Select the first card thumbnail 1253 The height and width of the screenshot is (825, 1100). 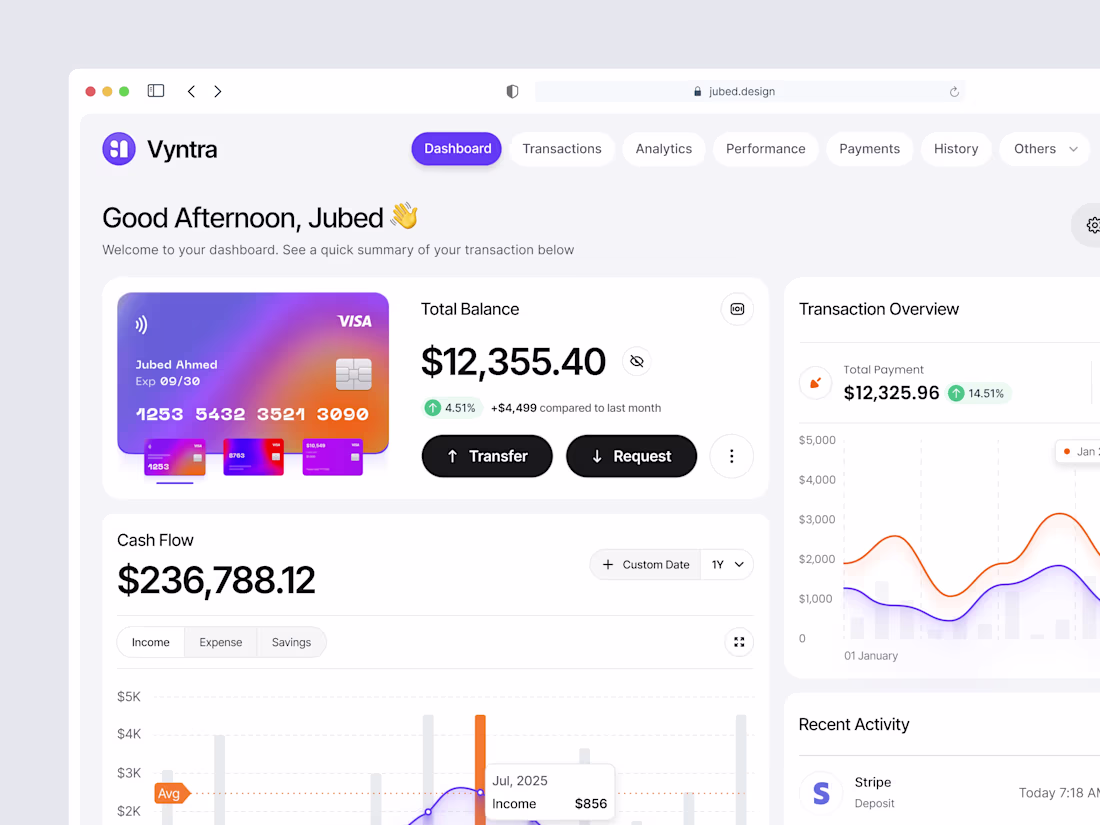click(175, 457)
